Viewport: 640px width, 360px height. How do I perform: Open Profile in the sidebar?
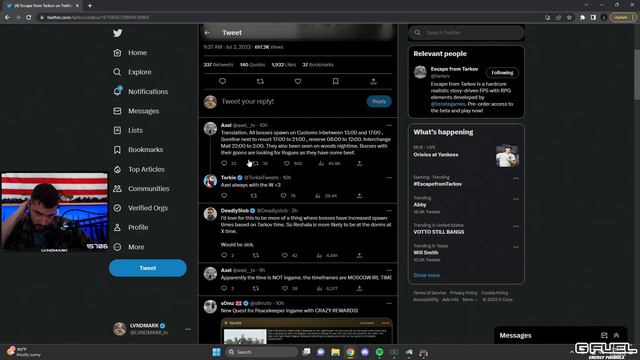click(131, 227)
